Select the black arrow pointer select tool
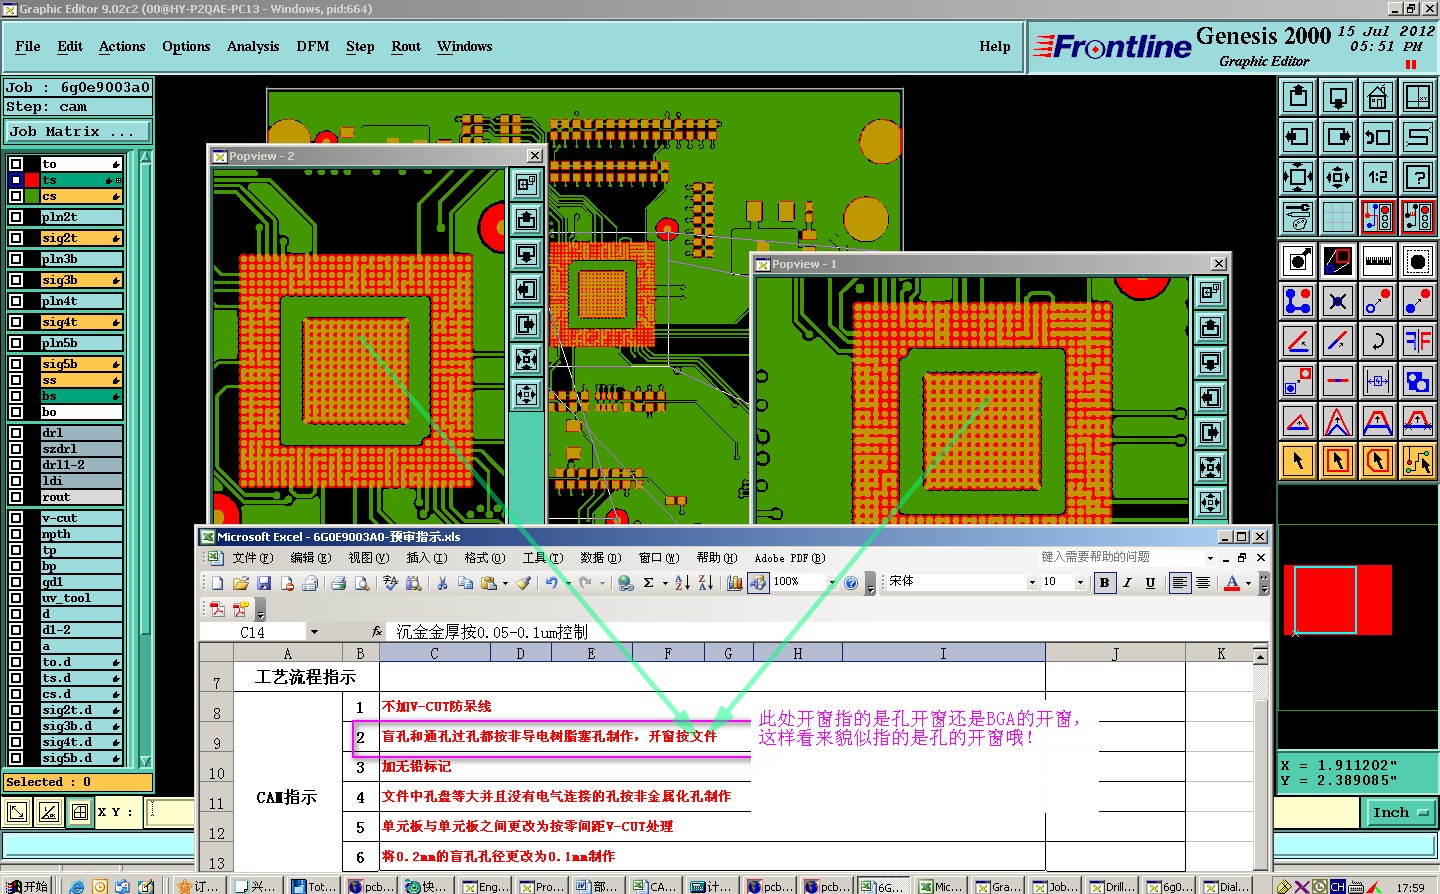Viewport: 1440px width, 894px height. point(1298,461)
